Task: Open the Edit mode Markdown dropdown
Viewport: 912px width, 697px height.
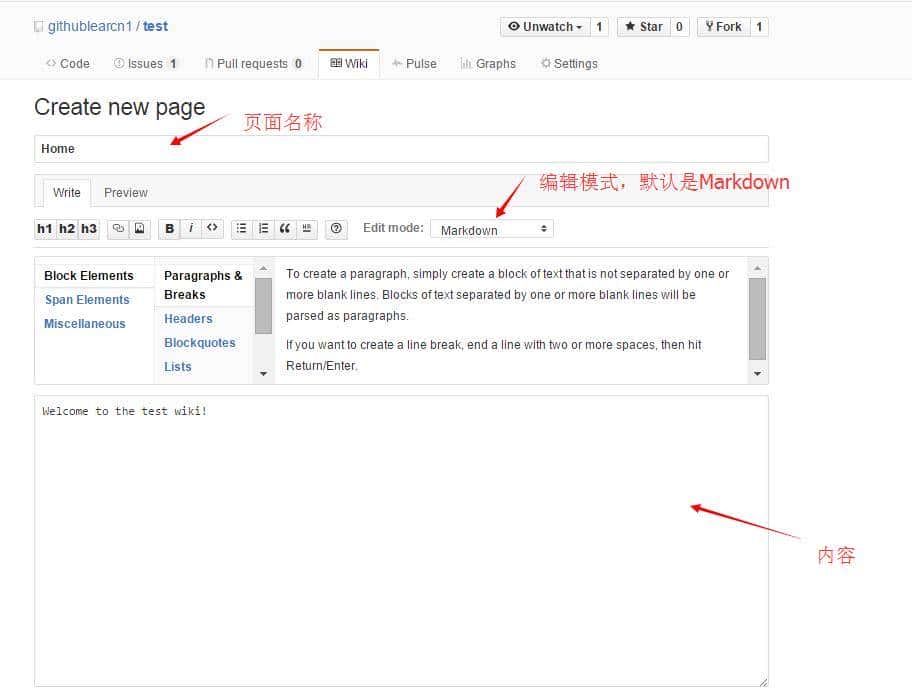Action: click(492, 229)
